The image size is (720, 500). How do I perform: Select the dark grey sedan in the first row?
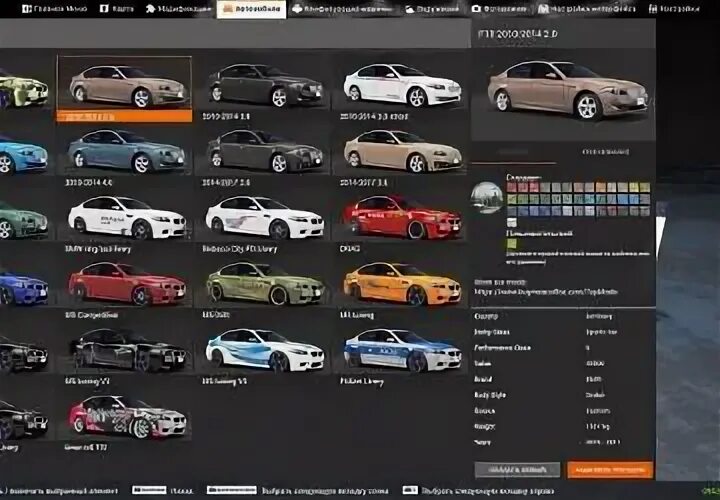[264, 84]
